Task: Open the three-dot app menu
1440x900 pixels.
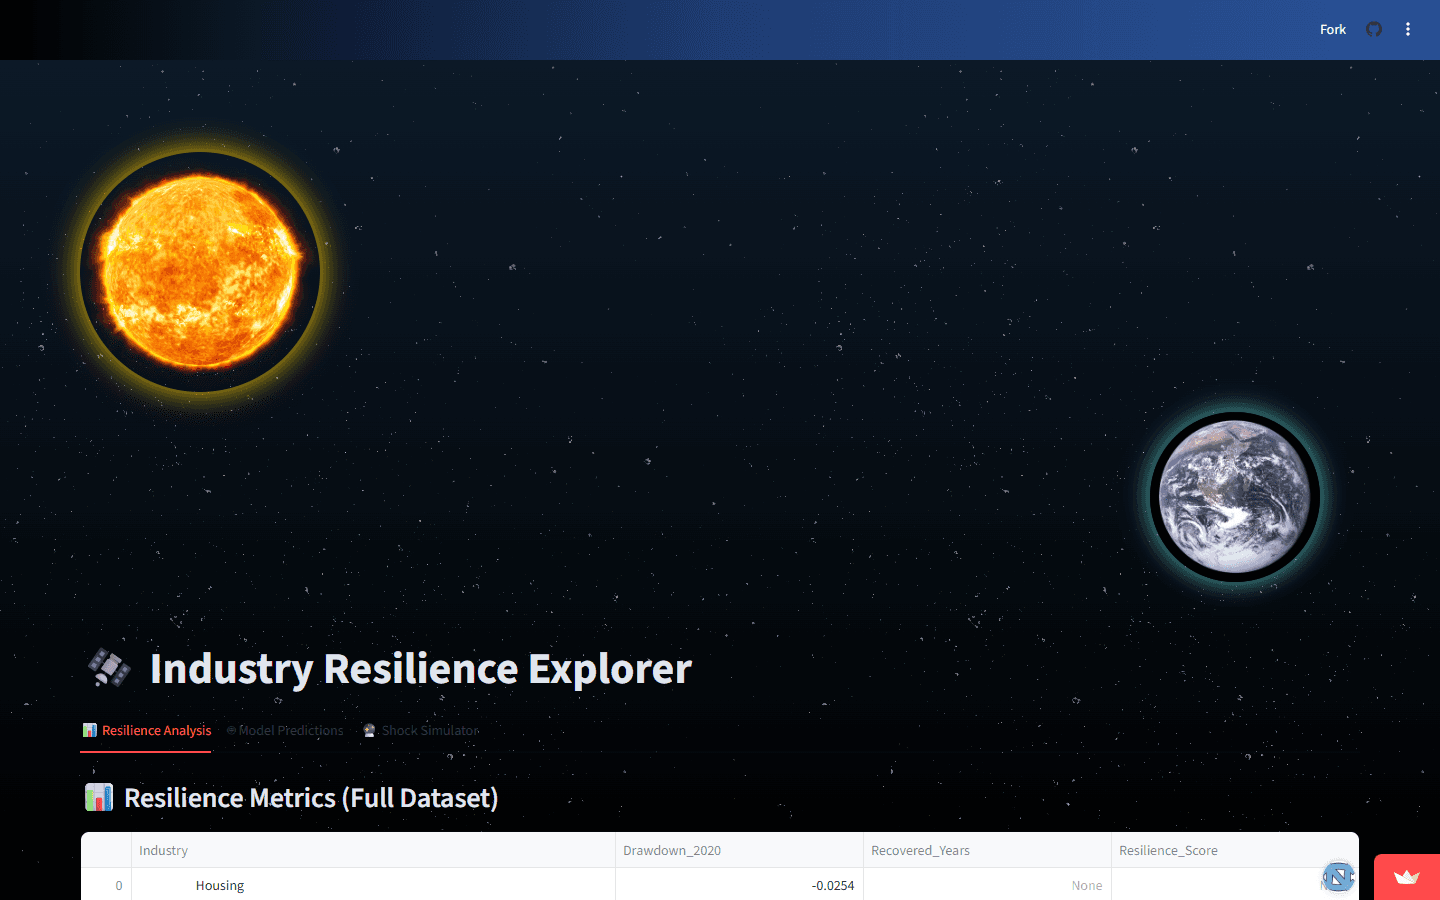Action: click(1408, 29)
